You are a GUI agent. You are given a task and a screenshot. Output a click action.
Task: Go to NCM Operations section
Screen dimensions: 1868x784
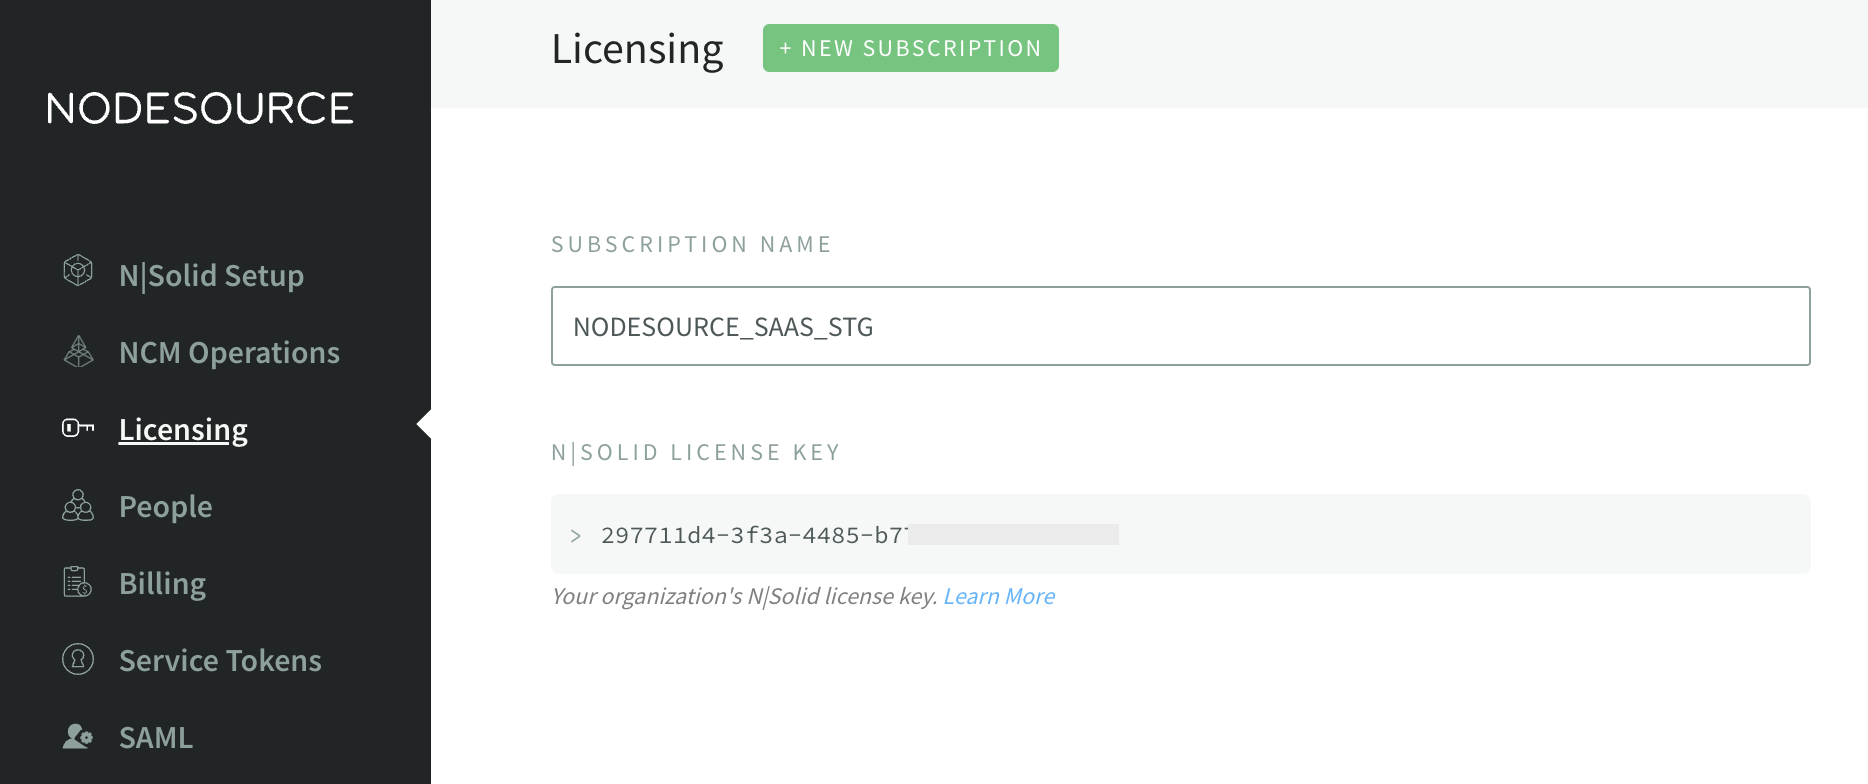(x=229, y=353)
